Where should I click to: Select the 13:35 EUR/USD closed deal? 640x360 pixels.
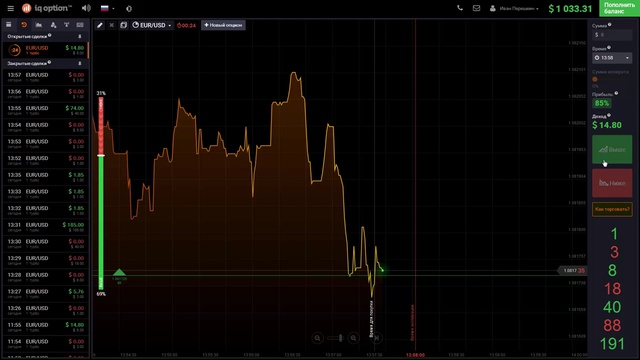(45, 177)
